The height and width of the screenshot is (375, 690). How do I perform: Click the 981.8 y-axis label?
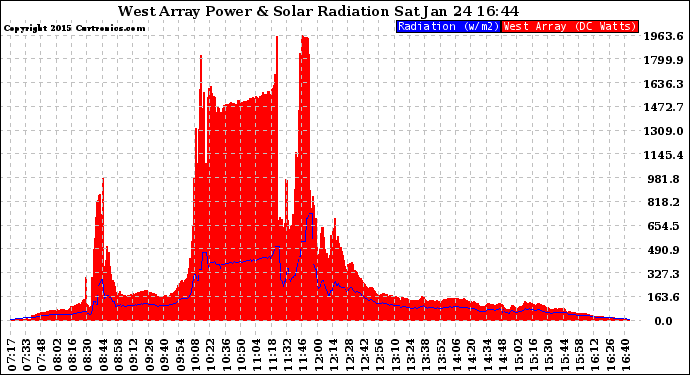[665, 179]
